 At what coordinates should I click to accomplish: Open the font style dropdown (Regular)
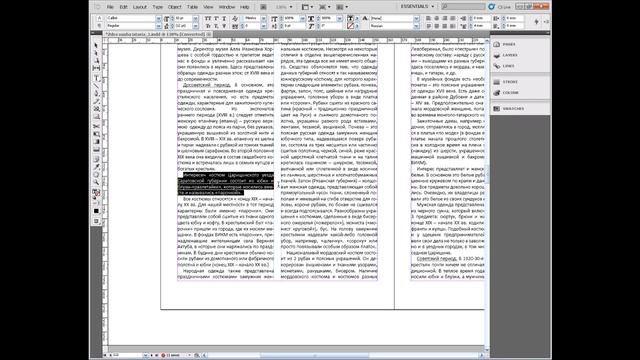click(158, 26)
